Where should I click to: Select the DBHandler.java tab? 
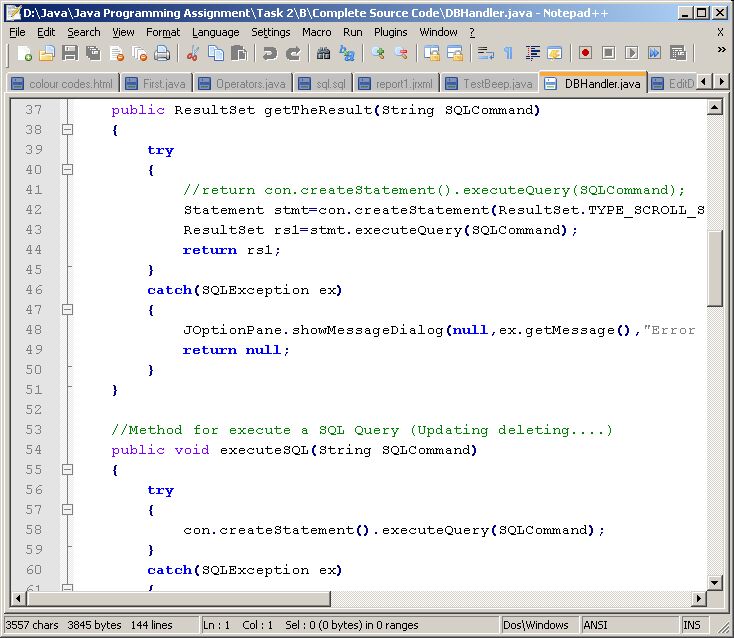pos(594,83)
